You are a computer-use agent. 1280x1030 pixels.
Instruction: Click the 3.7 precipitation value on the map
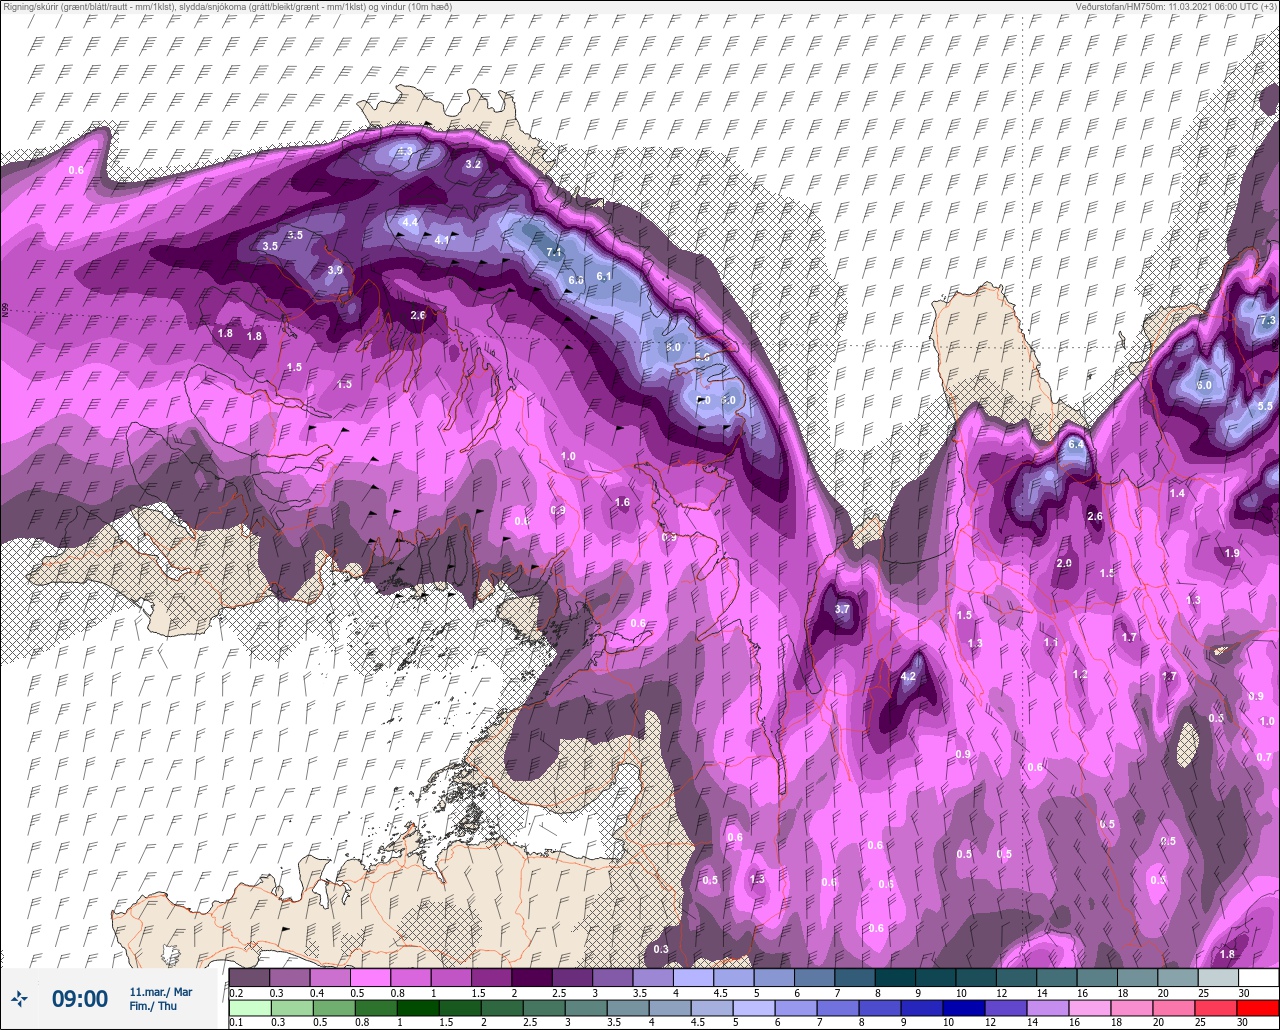(842, 609)
